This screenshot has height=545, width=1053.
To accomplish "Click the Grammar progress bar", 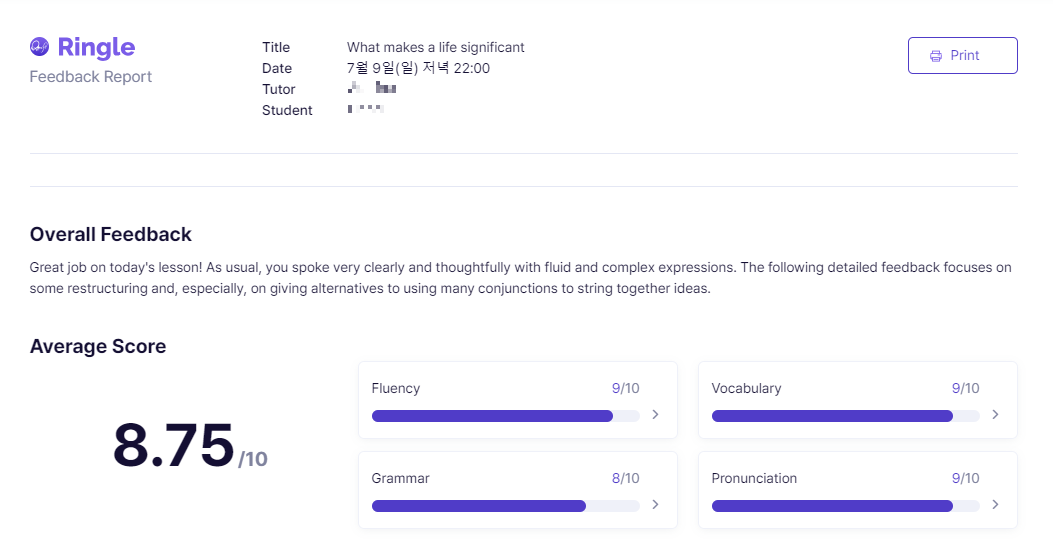I will click(x=506, y=506).
